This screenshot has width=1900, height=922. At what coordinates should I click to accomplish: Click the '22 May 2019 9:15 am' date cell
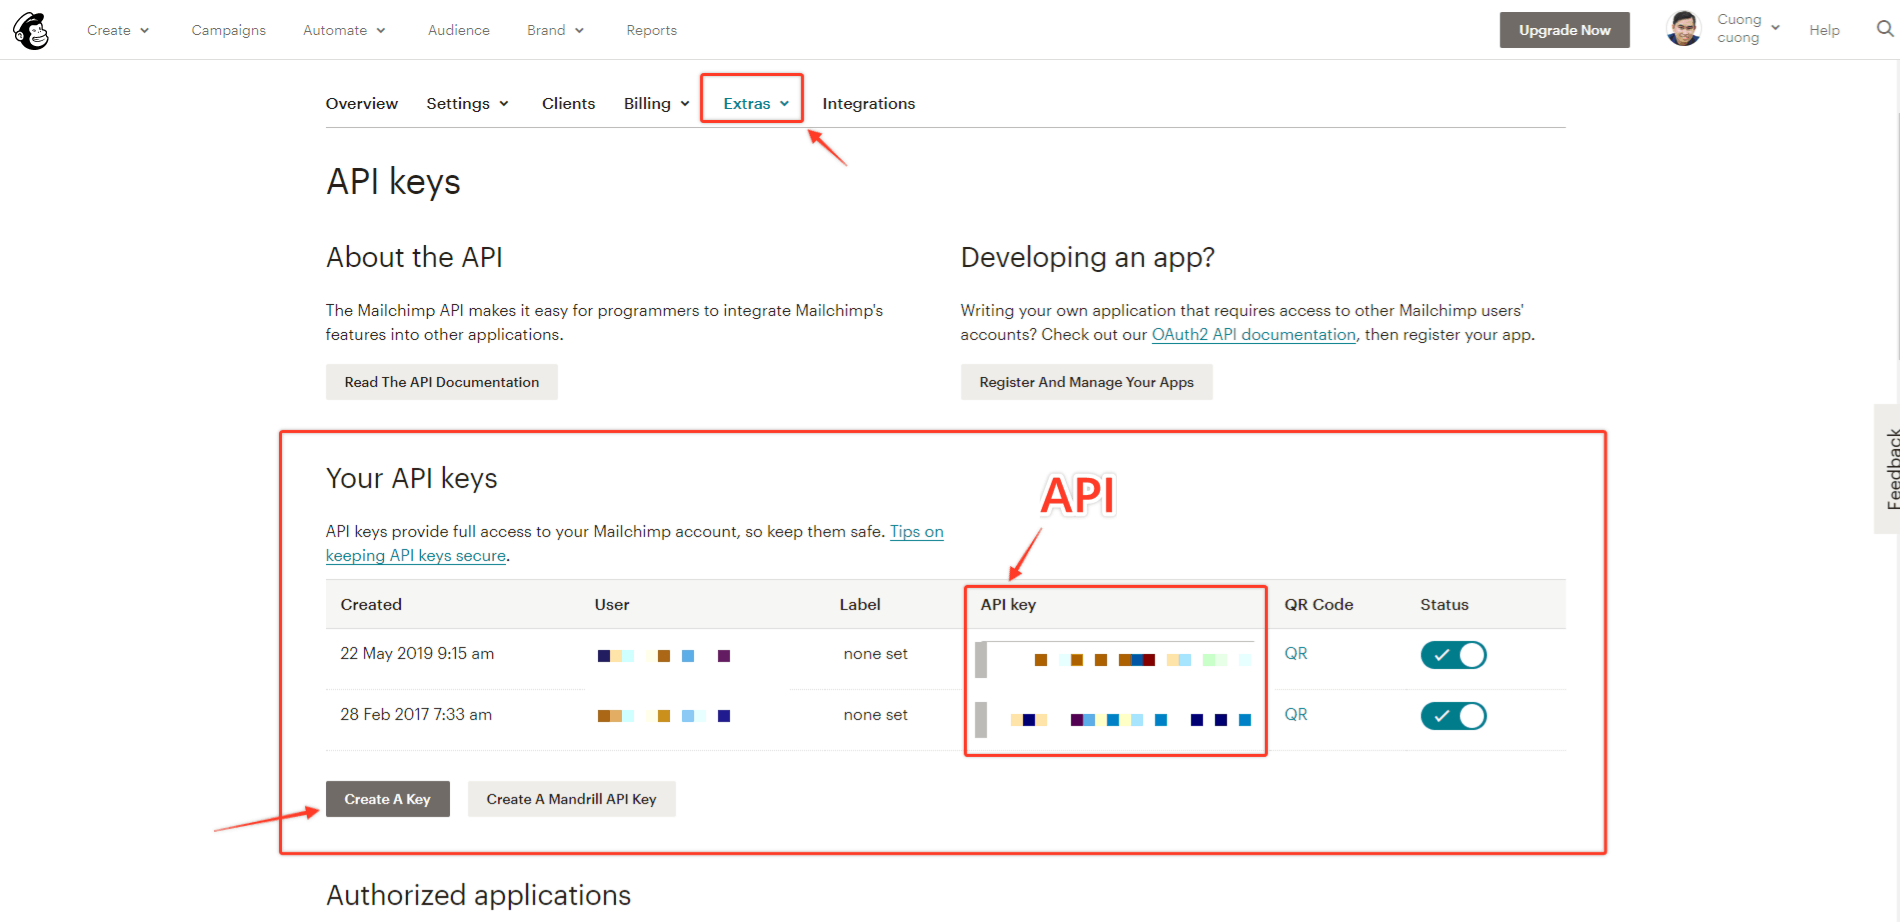pos(417,653)
